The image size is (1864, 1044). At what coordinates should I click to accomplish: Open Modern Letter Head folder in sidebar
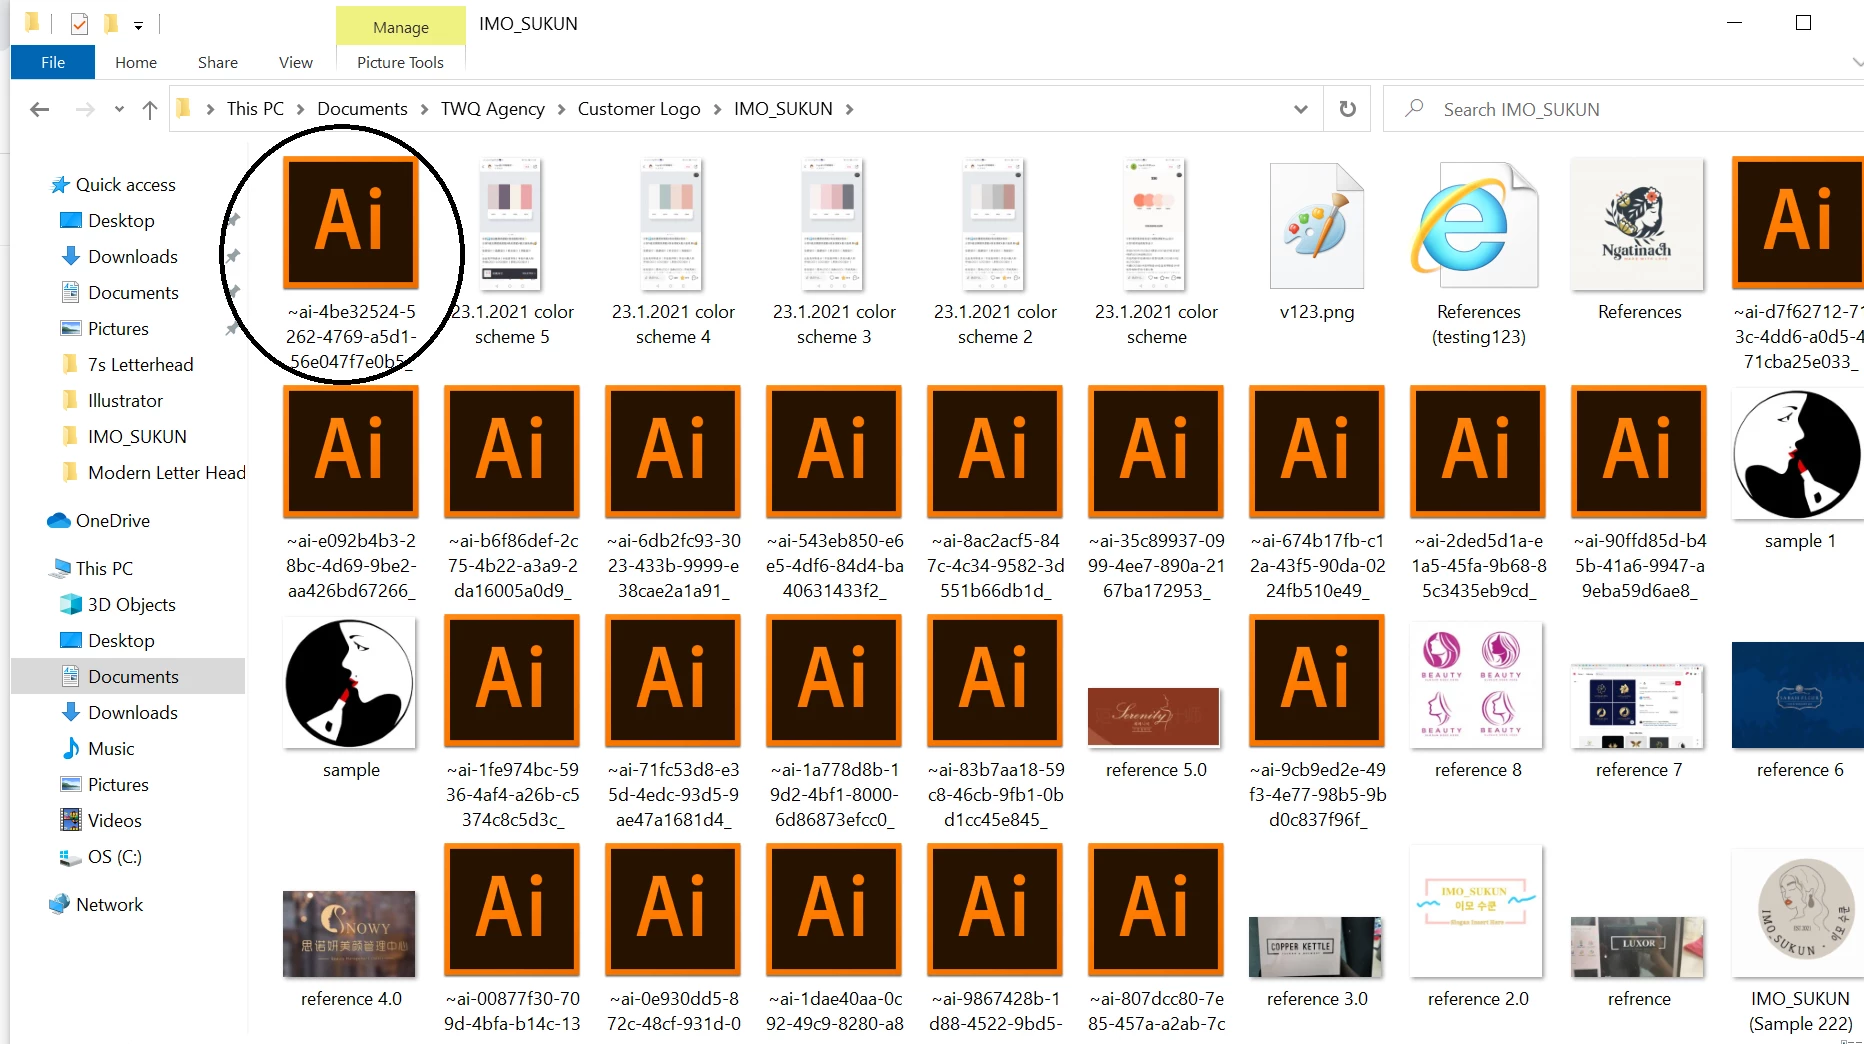pyautogui.click(x=166, y=472)
